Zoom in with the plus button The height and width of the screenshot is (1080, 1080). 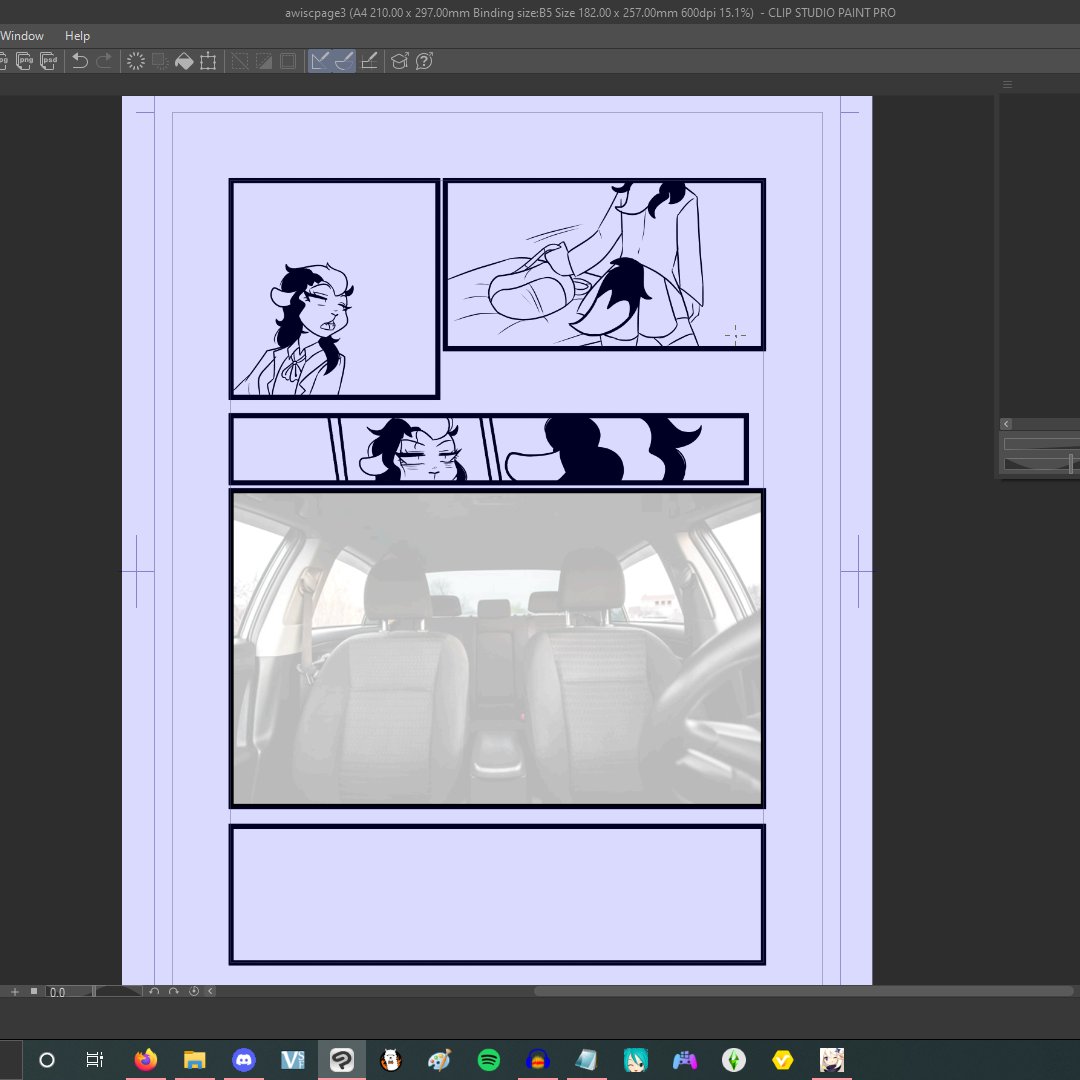15,991
